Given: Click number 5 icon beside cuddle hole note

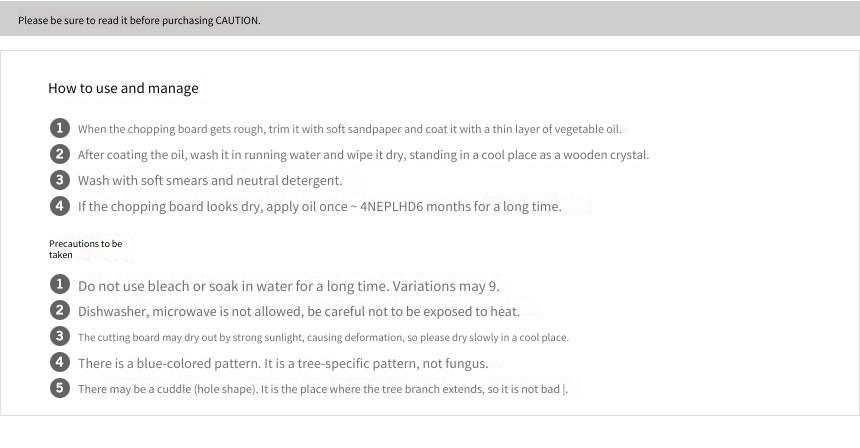Looking at the screenshot, I should [x=60, y=388].
